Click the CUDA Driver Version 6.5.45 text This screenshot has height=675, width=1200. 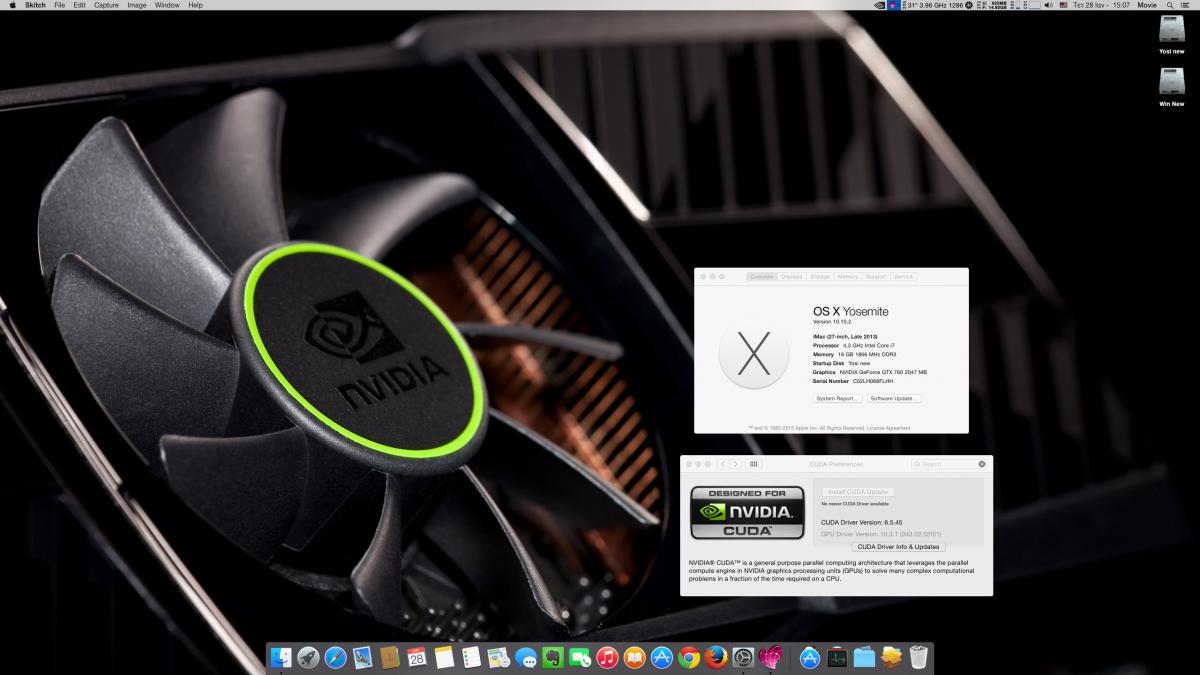tap(862, 522)
